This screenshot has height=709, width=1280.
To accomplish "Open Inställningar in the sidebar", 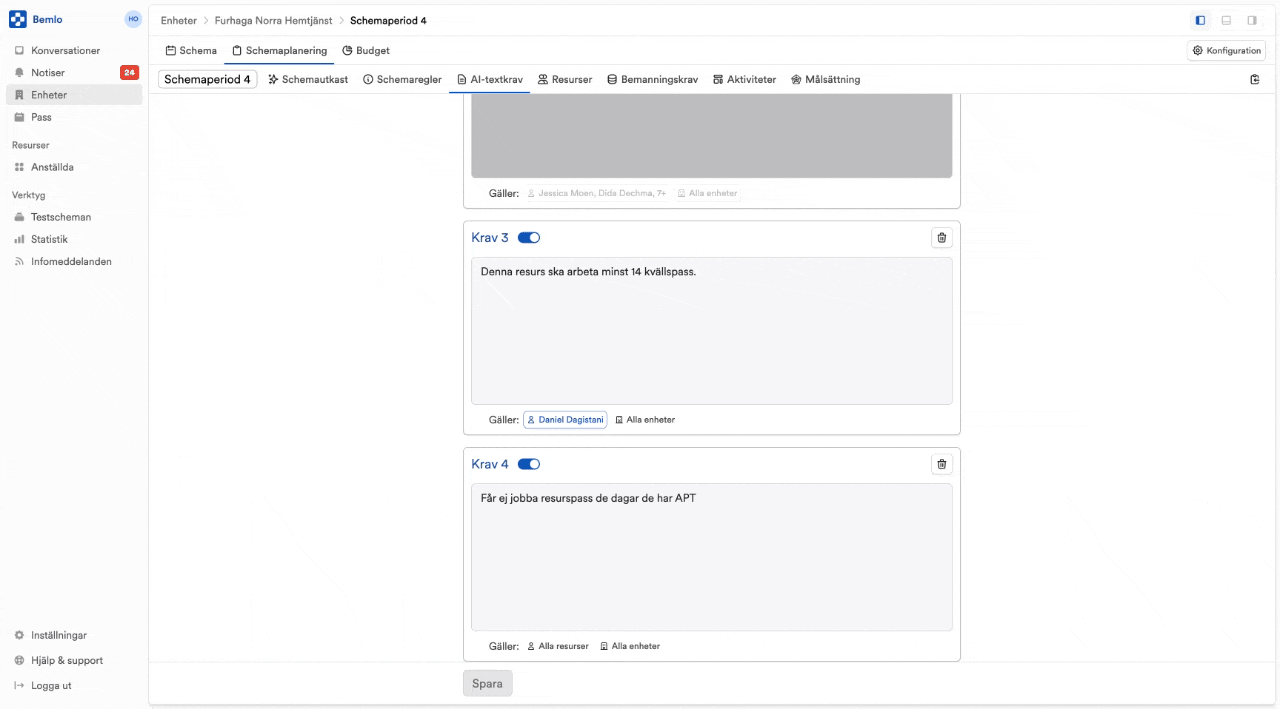I will tap(74, 635).
